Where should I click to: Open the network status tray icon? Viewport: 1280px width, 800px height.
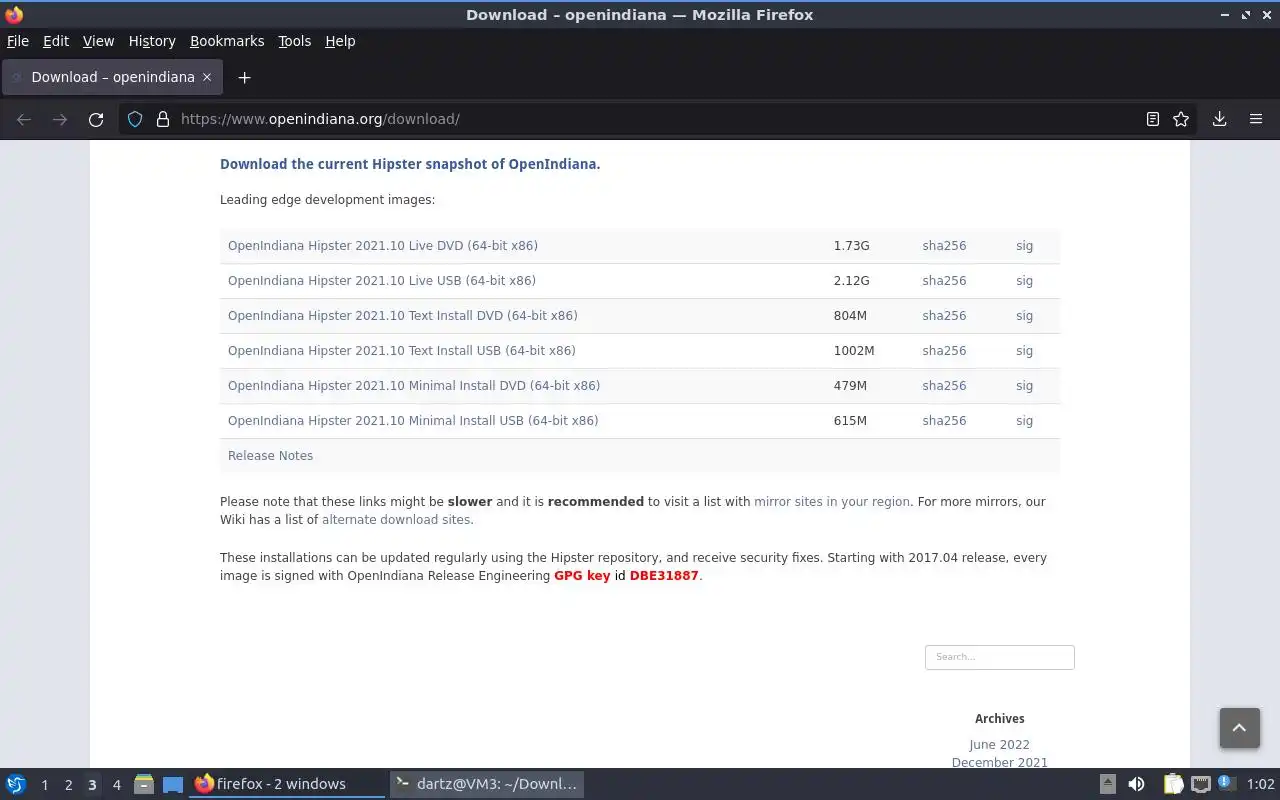(x=1201, y=784)
